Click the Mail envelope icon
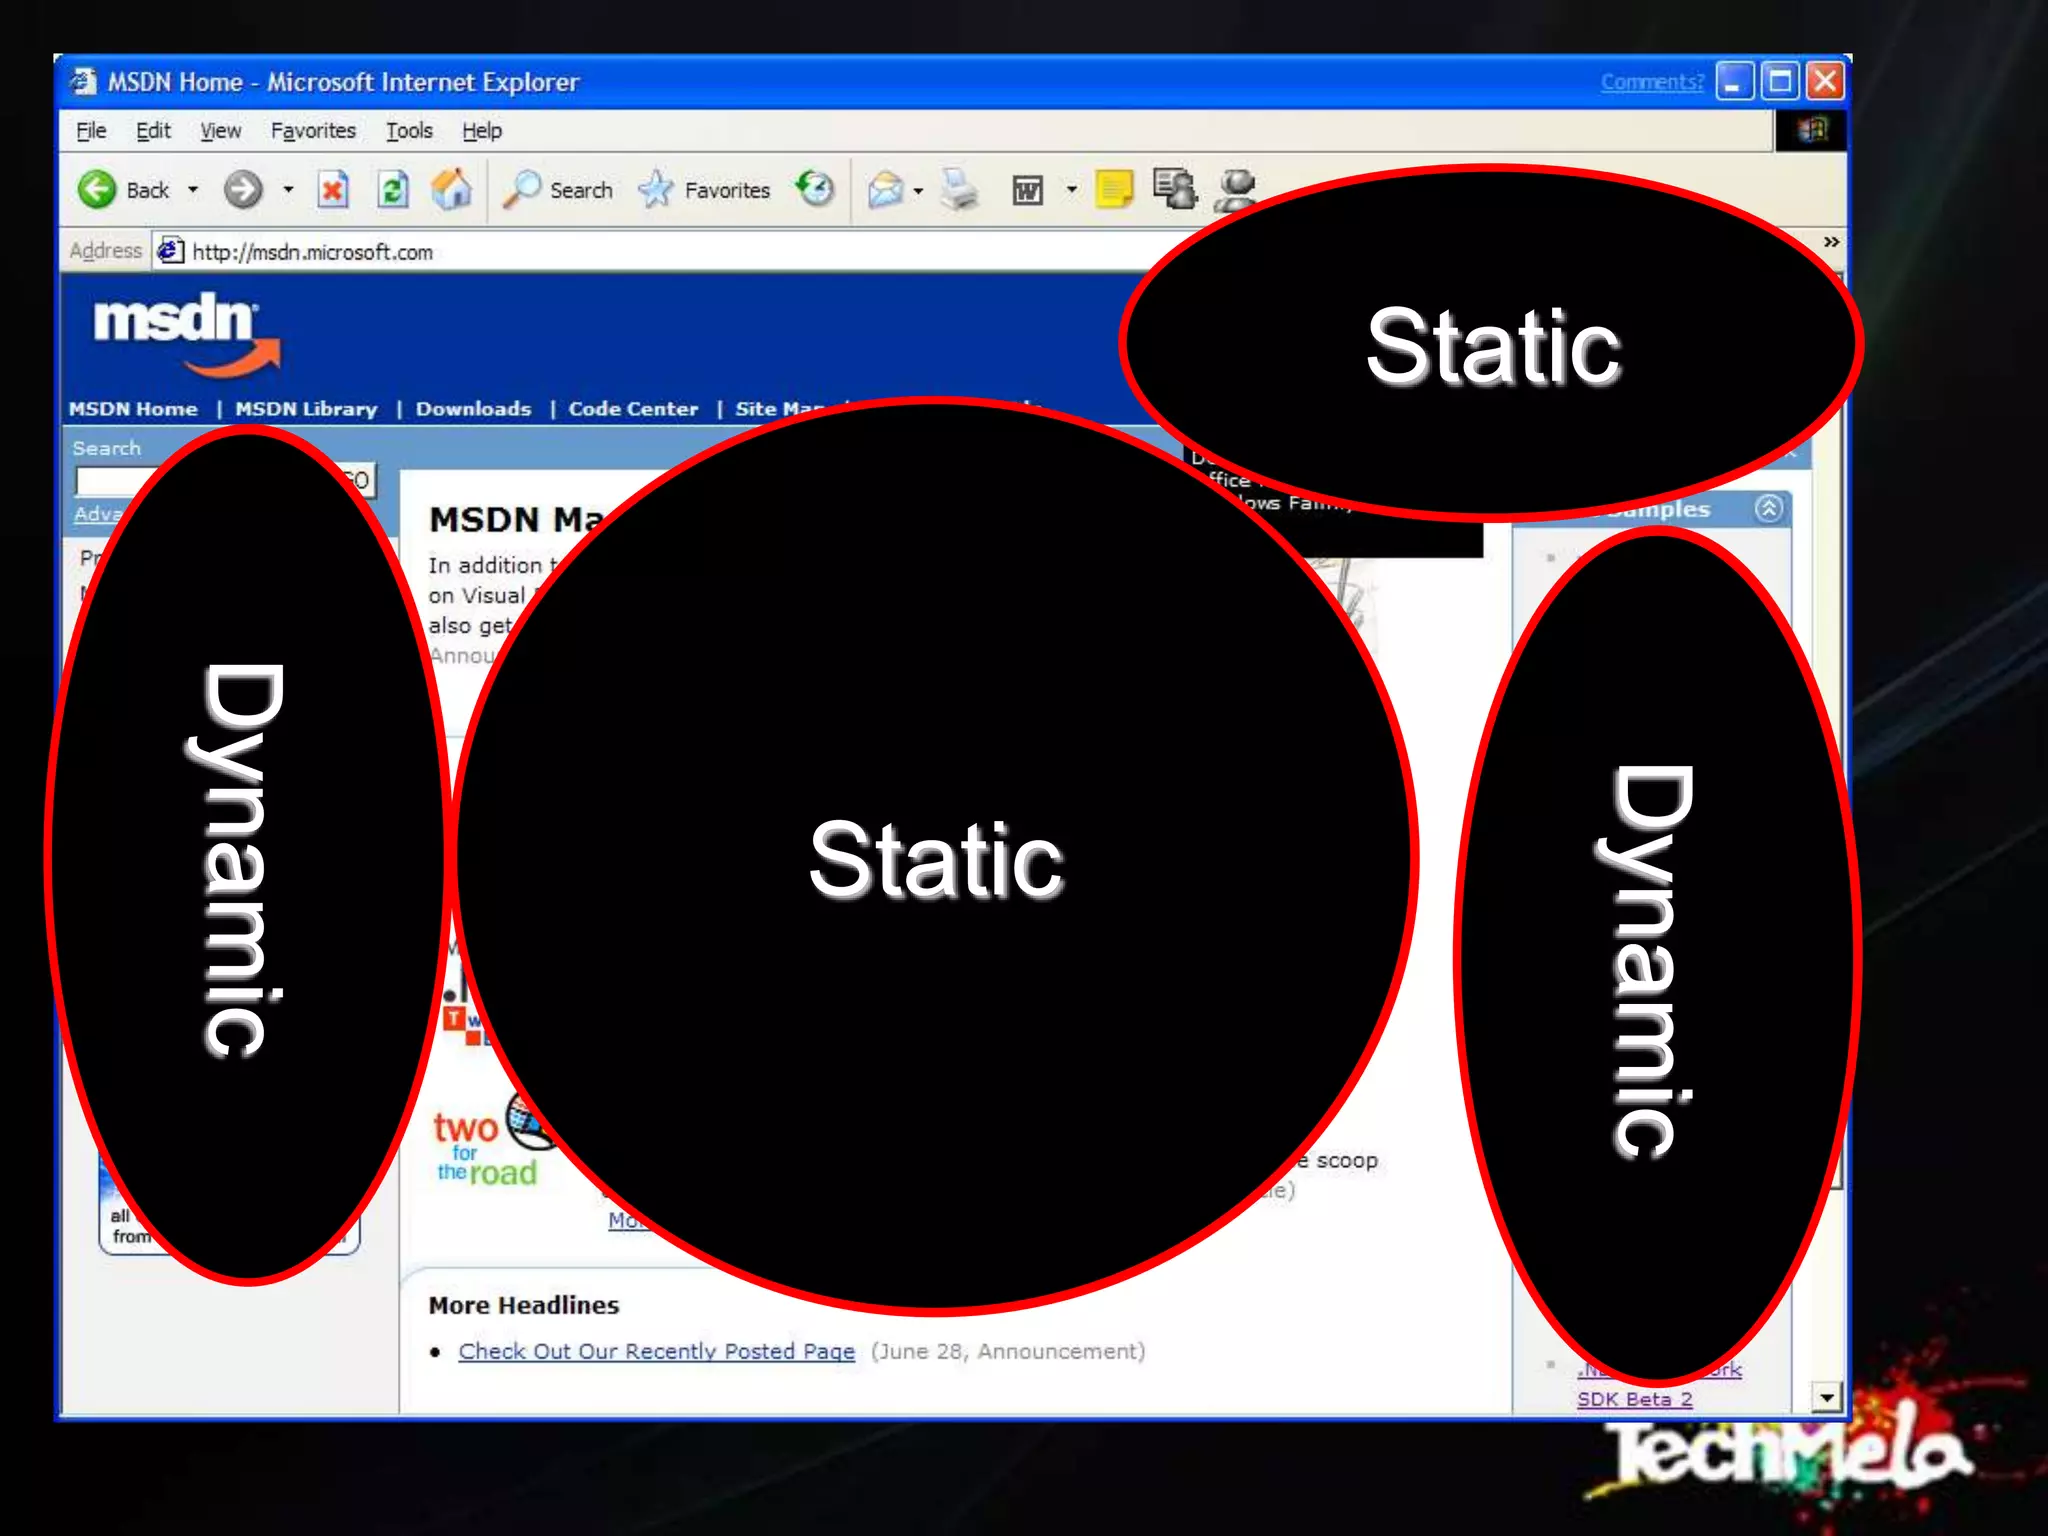 click(x=886, y=189)
